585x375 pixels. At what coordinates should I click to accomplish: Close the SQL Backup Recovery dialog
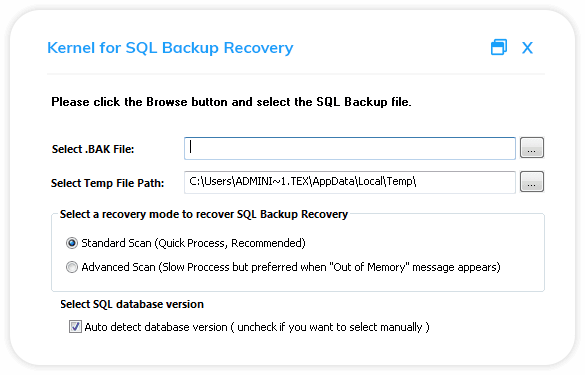pos(527,48)
